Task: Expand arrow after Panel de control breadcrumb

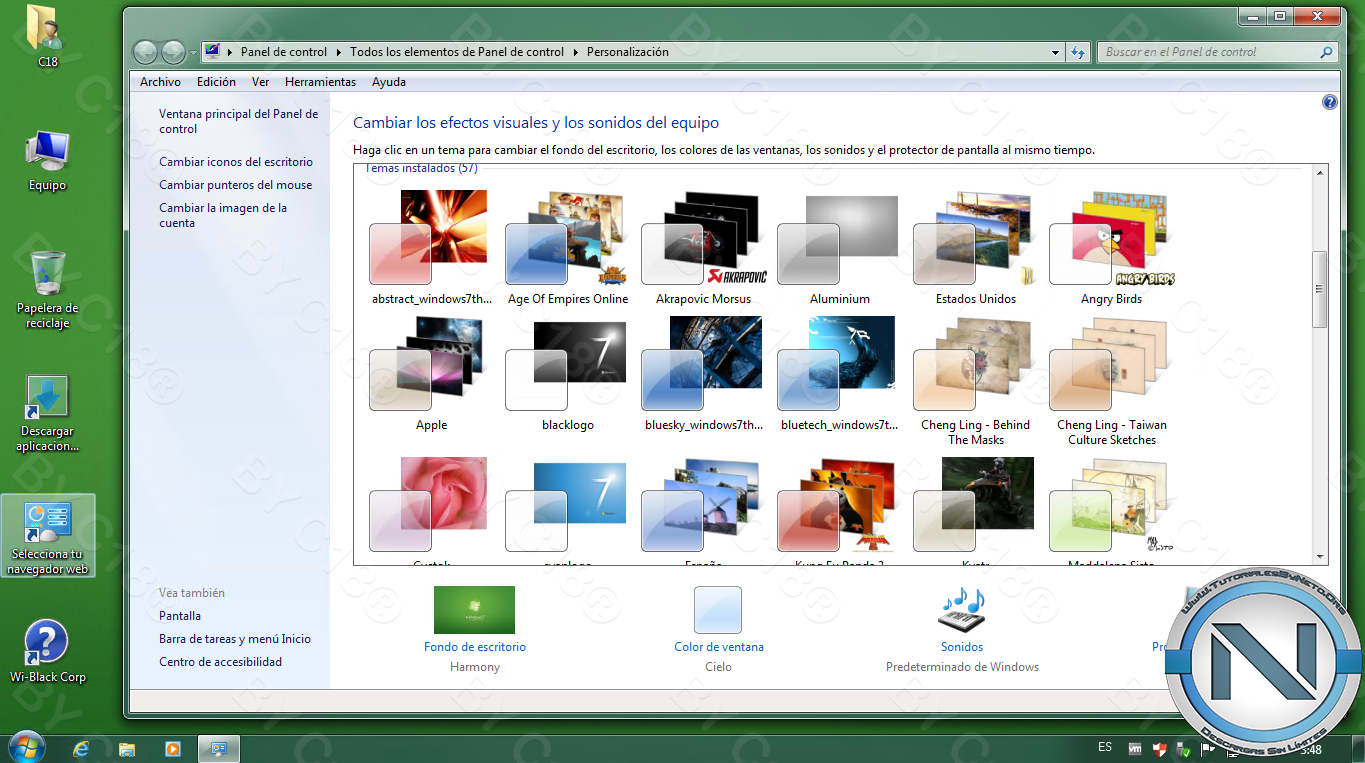Action: point(338,52)
